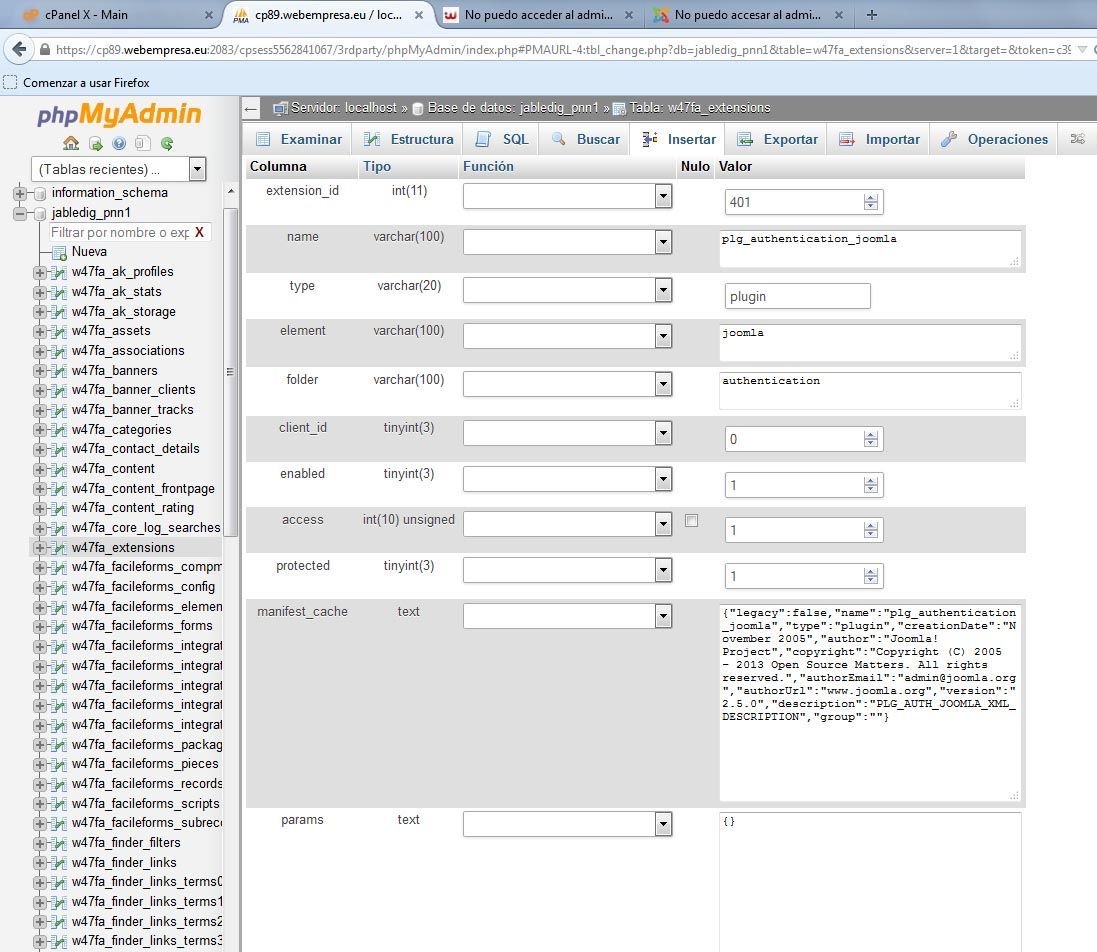Image resolution: width=1097 pixels, height=952 pixels.
Task: Follow the Base de datos: jabledig_pnn1 breadcrumb link
Action: pos(514,108)
